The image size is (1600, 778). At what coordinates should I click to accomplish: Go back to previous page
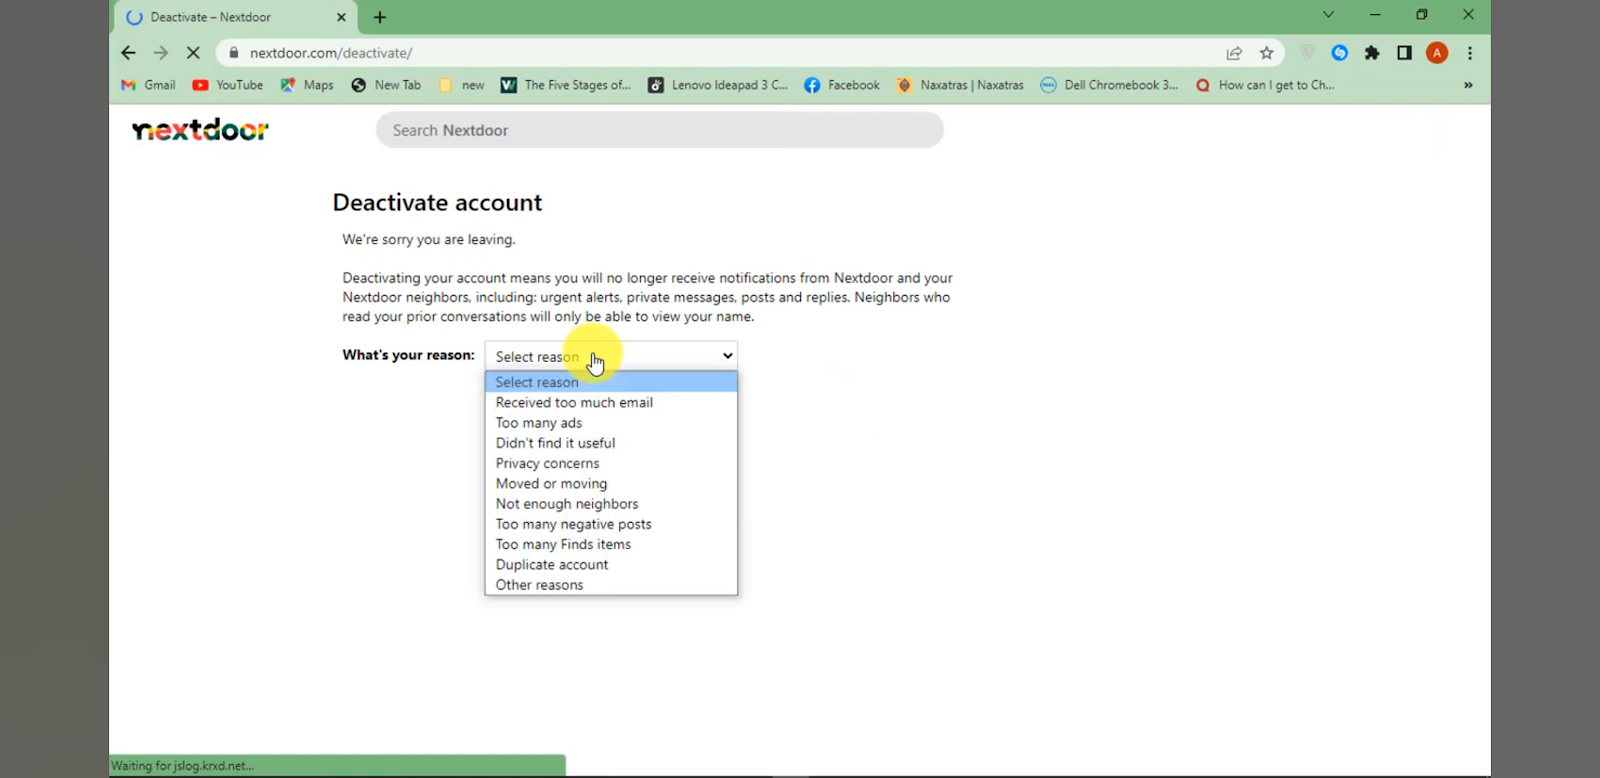[x=128, y=53]
